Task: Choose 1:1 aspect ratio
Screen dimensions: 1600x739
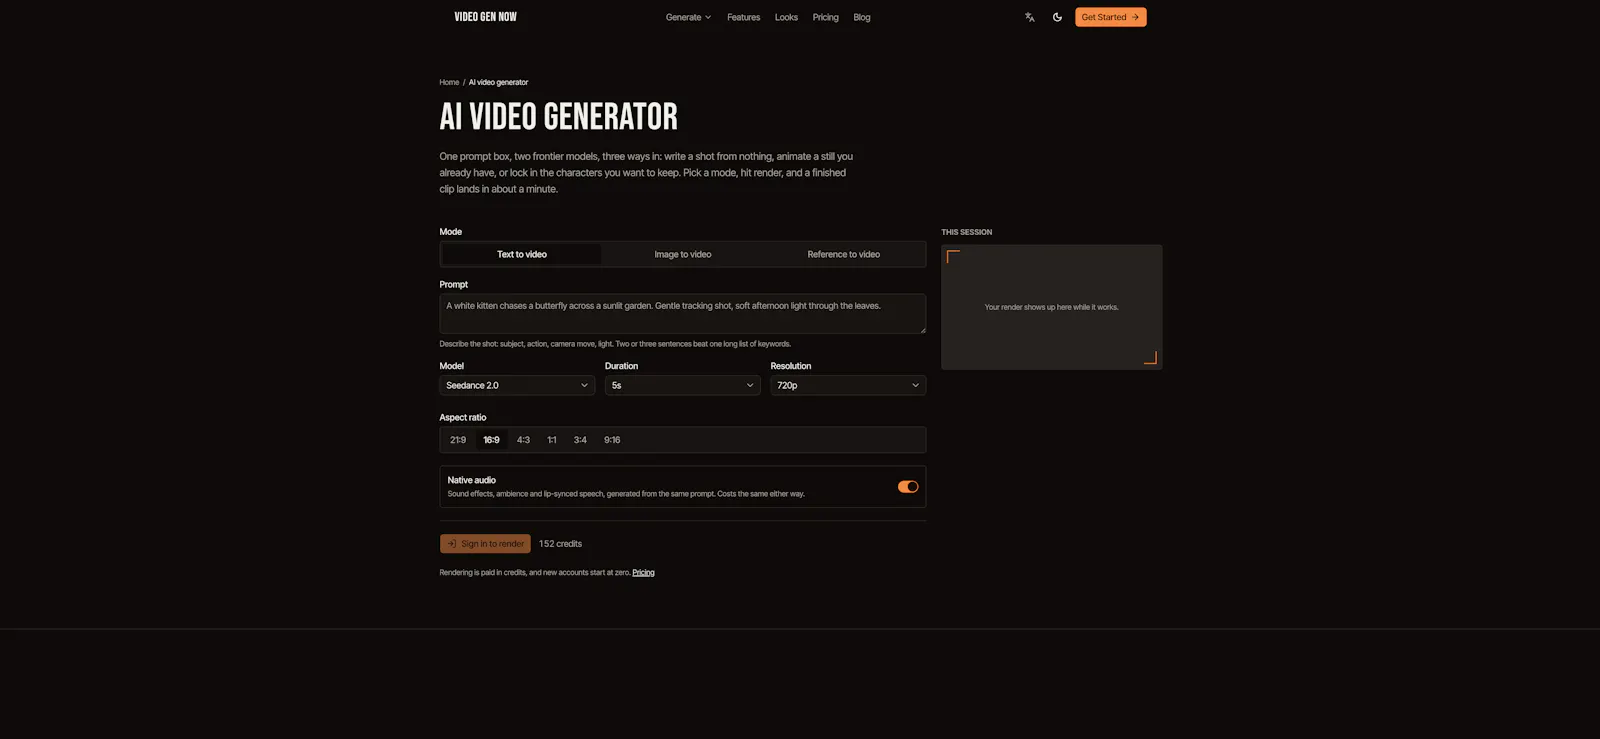Action: (x=552, y=440)
